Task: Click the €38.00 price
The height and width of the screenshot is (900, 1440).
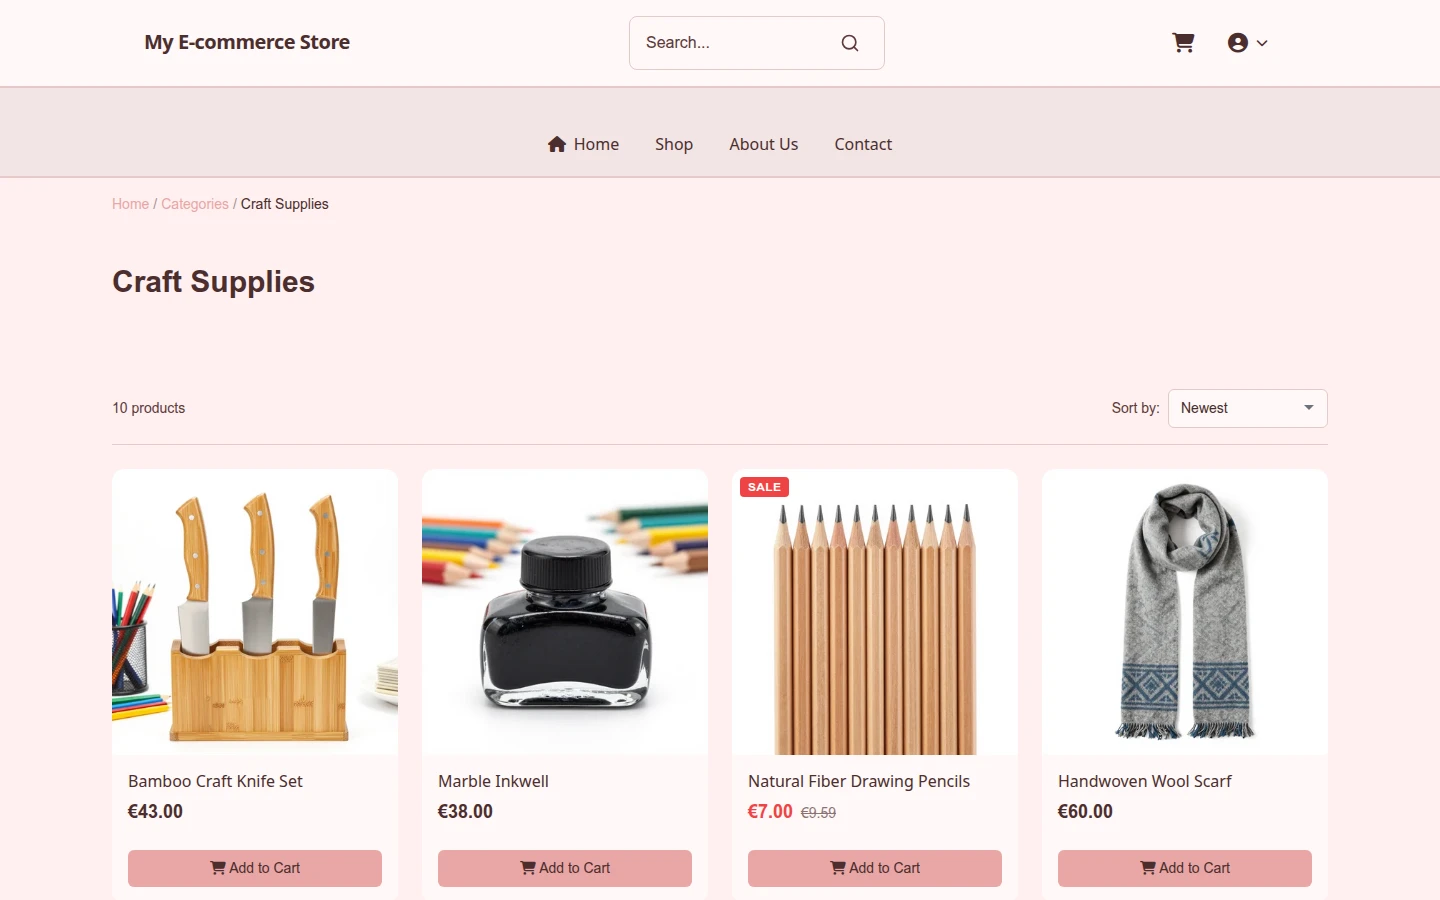Action: 465,811
